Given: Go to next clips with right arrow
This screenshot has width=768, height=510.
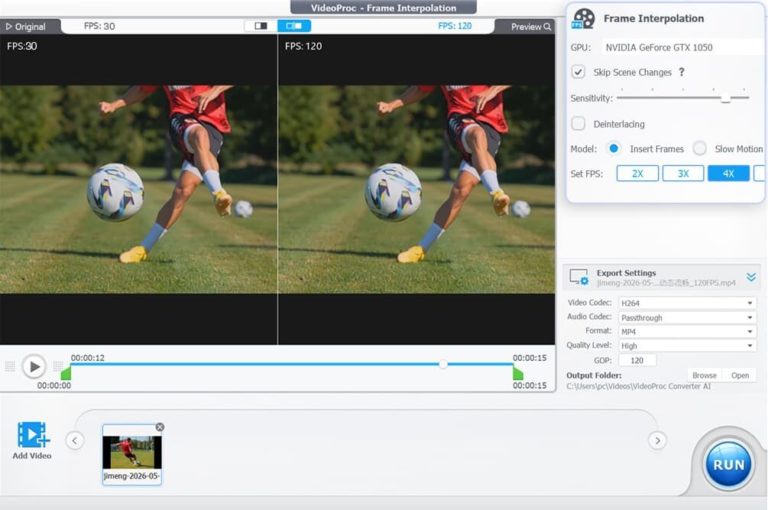Looking at the screenshot, I should tap(657, 440).
